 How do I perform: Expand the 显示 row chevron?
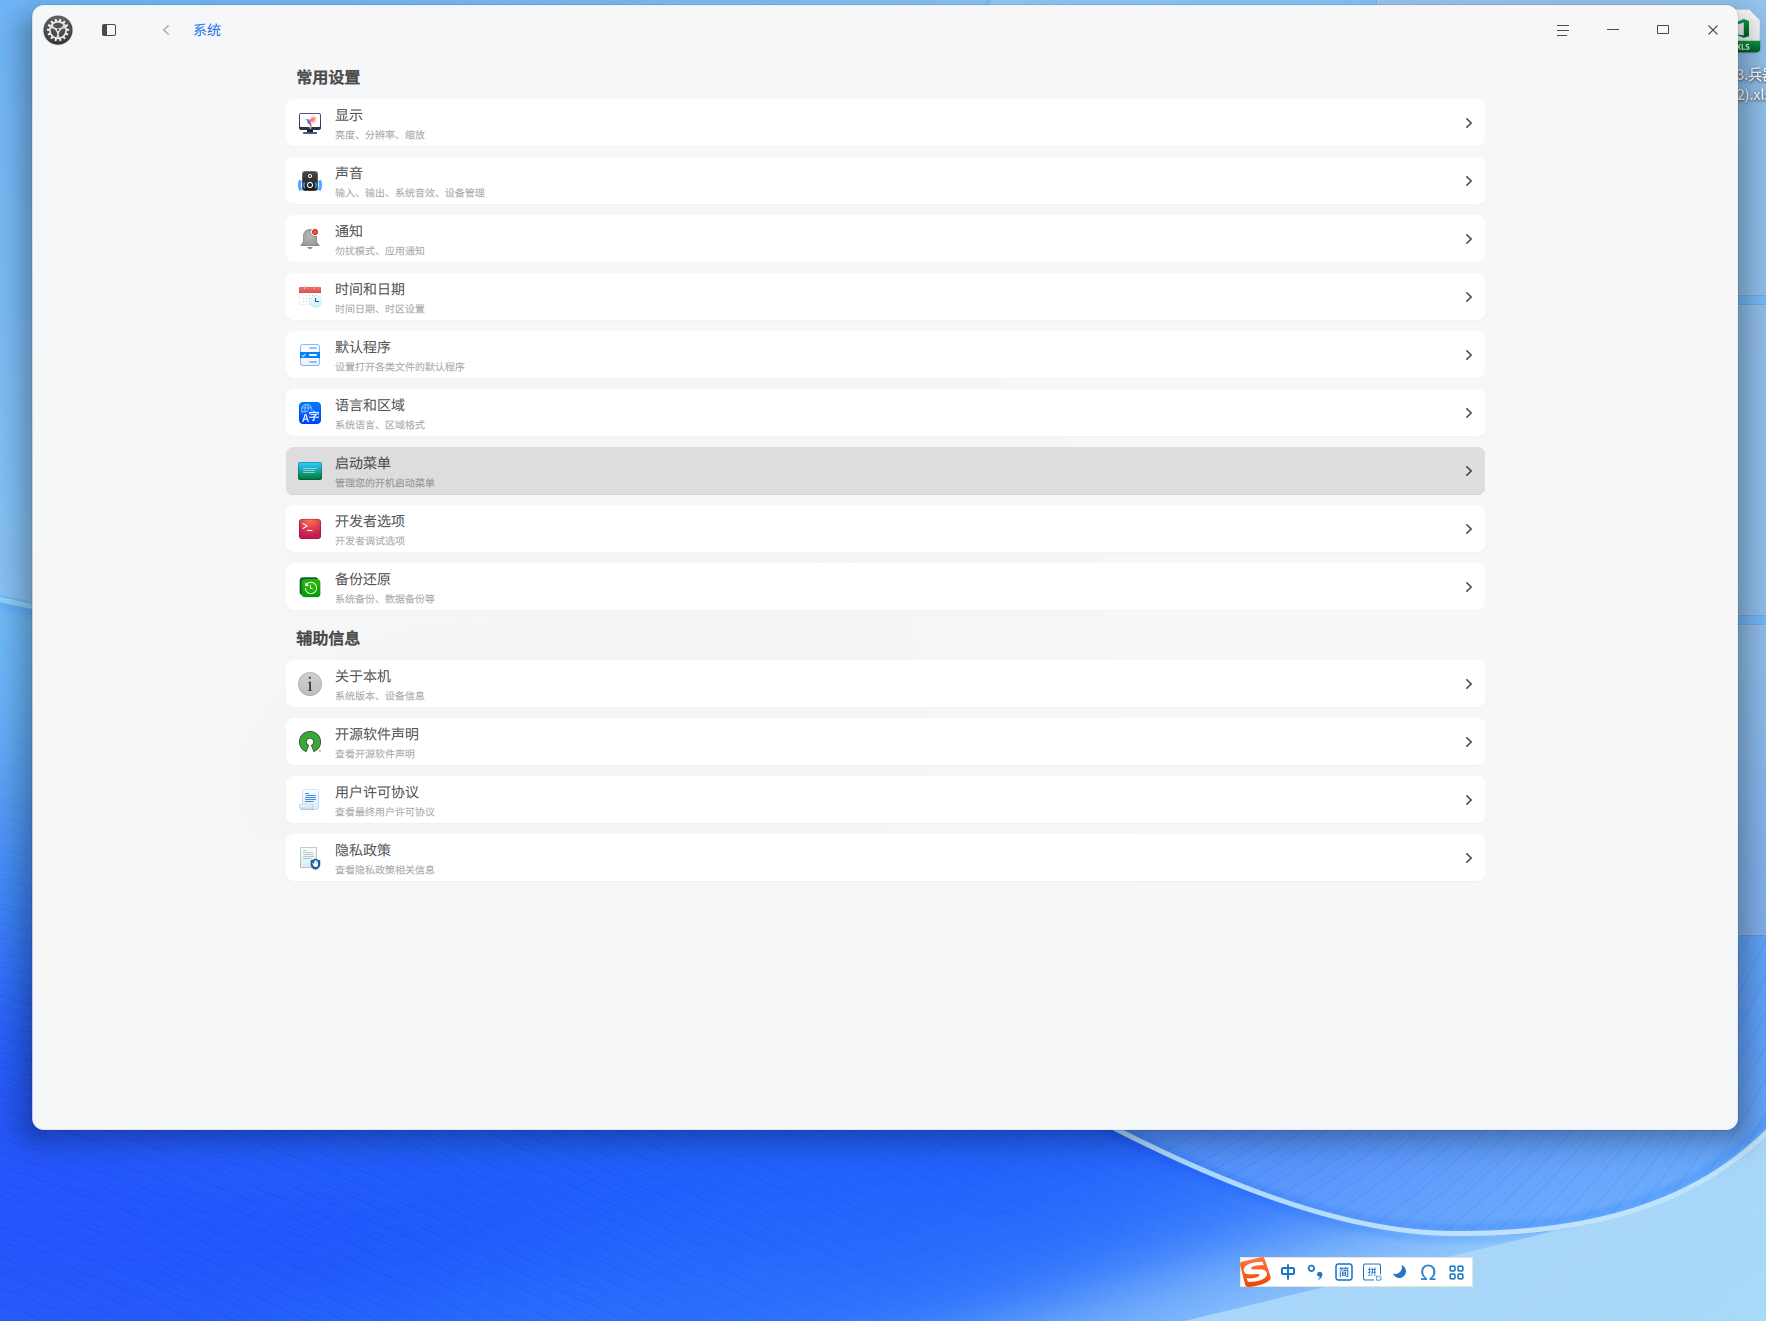[x=1468, y=123]
